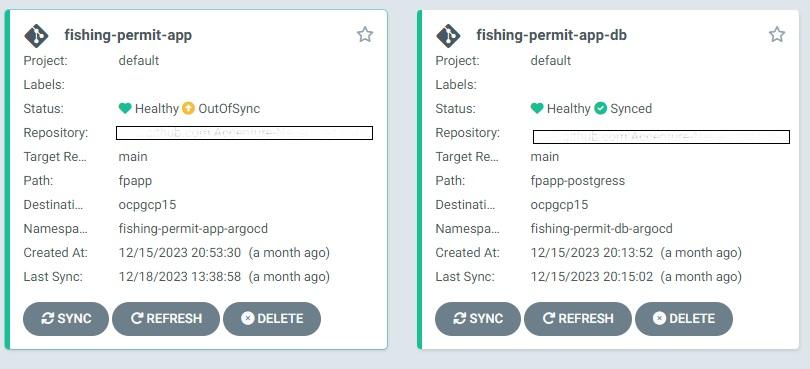The image size is (810, 369).
Task: Sync the fishing-permit-app application
Action: click(66, 318)
